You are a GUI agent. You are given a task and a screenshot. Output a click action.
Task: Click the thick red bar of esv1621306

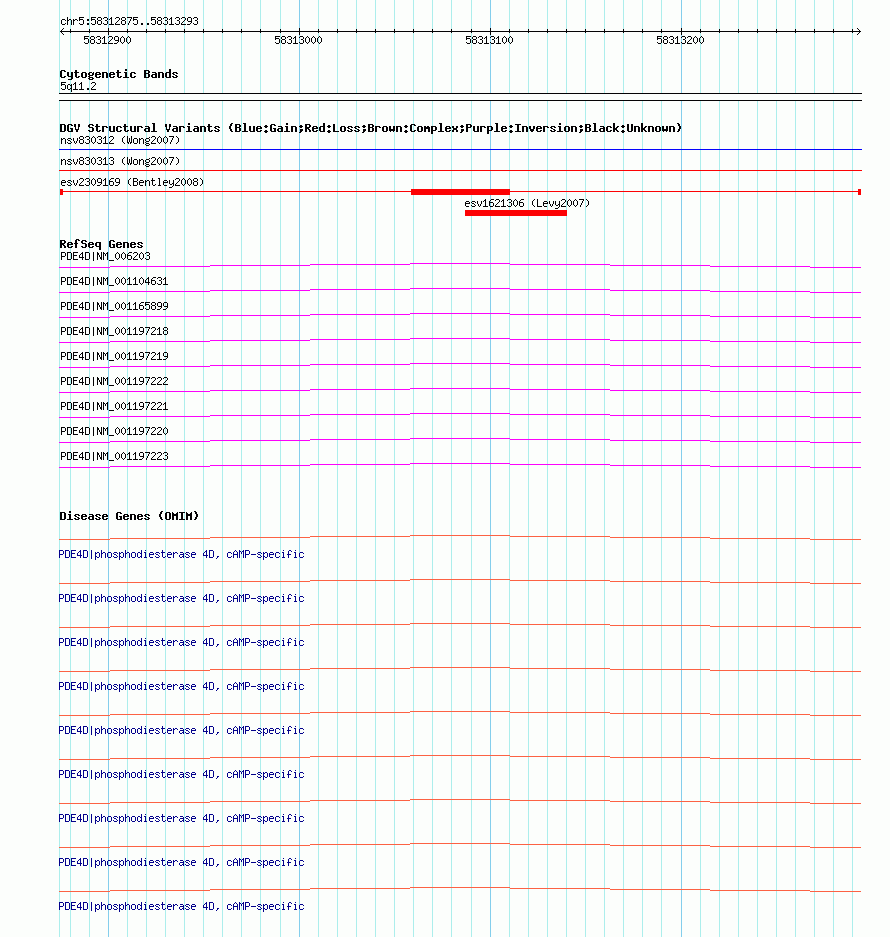[516, 213]
